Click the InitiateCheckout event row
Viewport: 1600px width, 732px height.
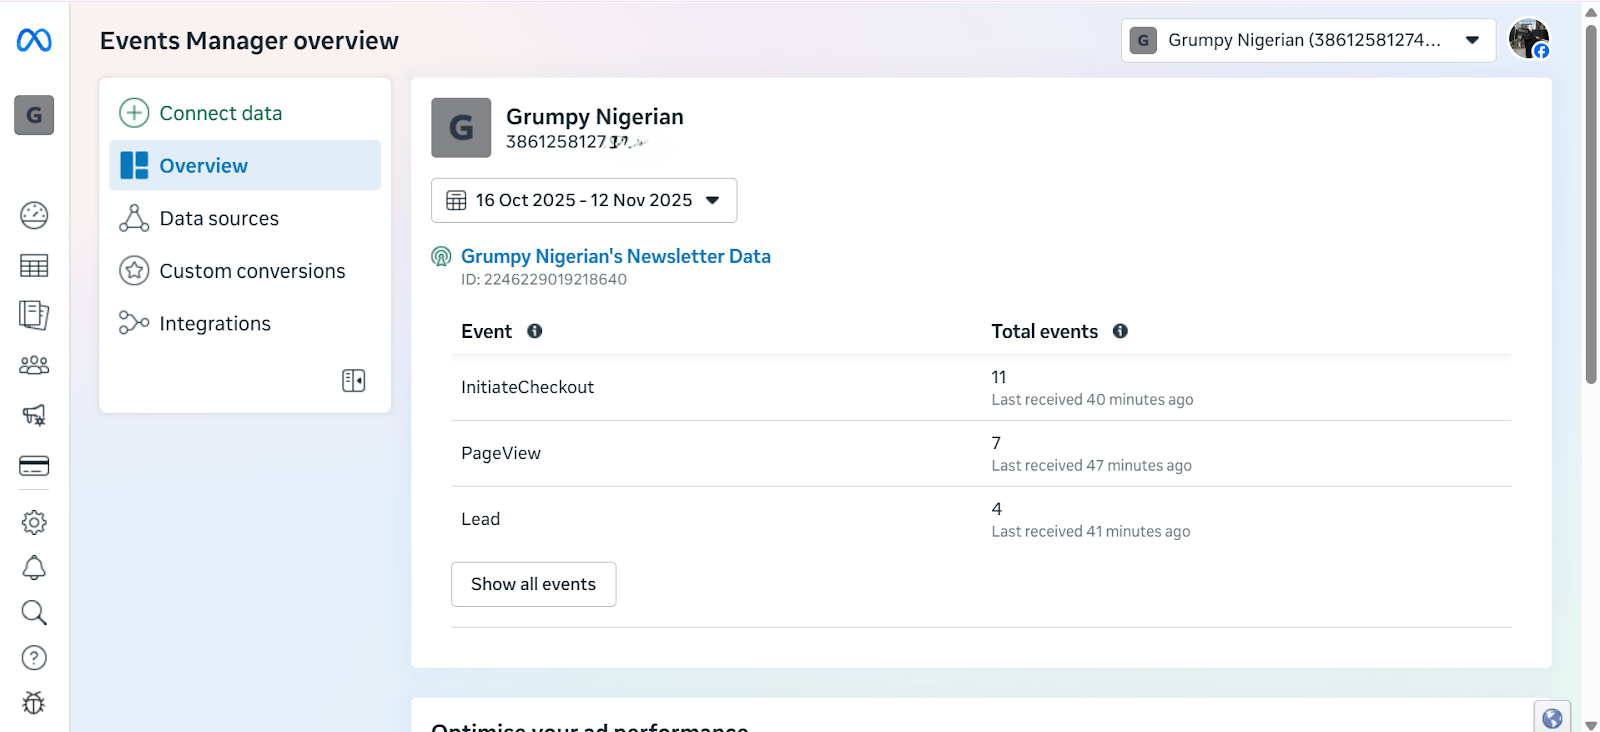pos(981,387)
